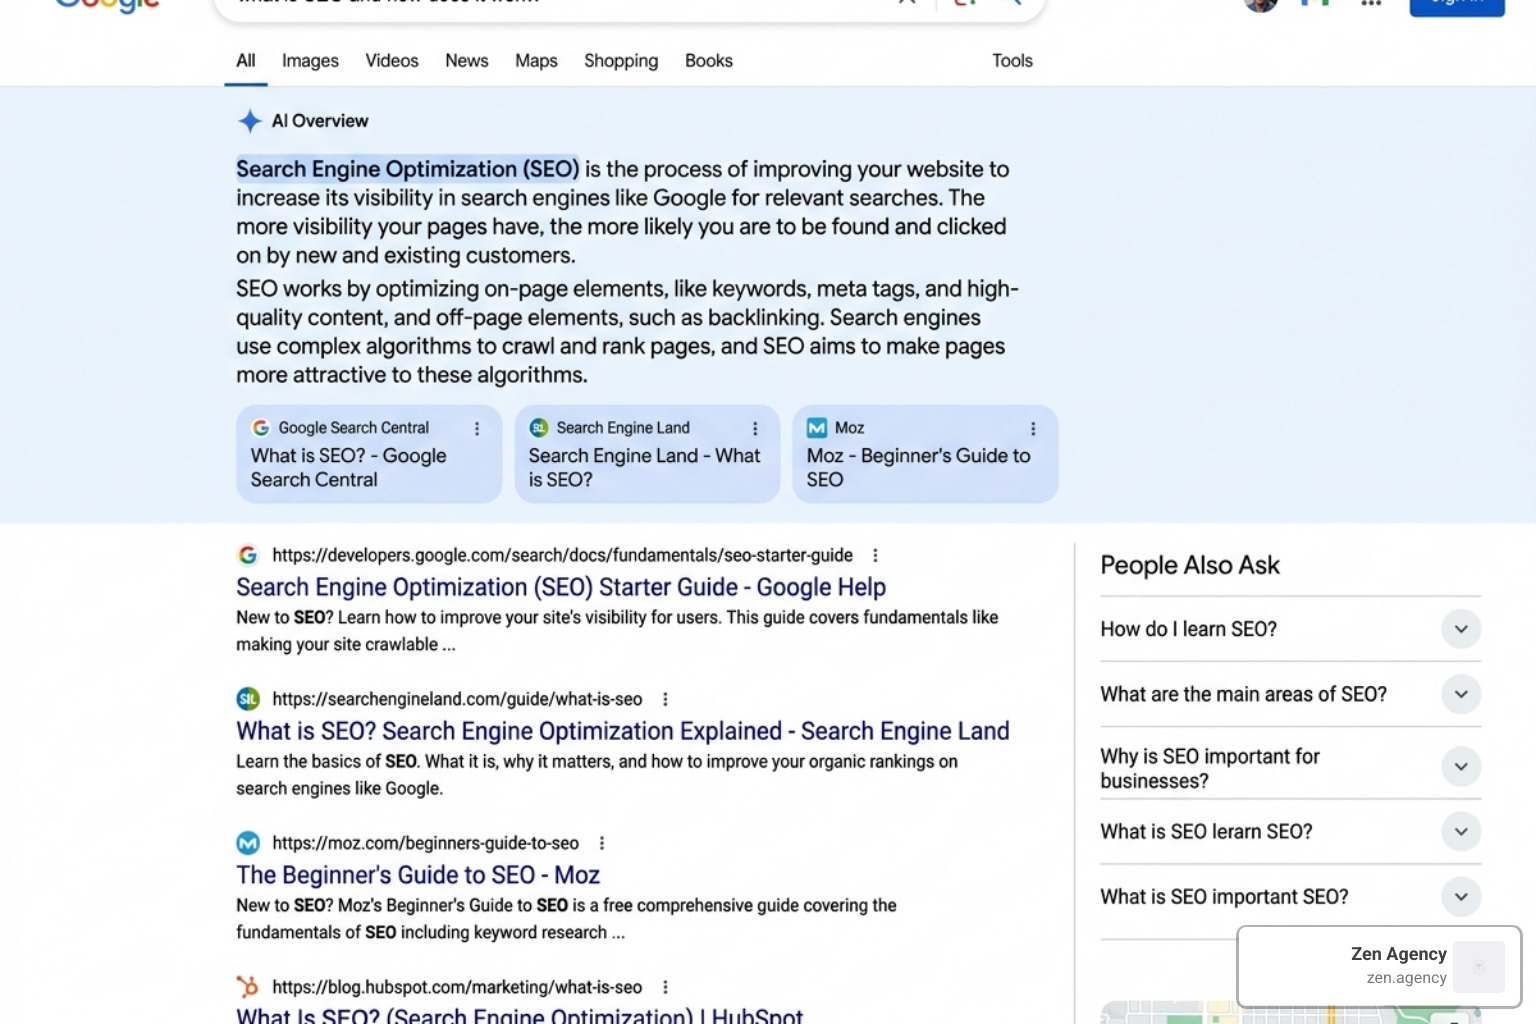Switch to the Videos tab
This screenshot has height=1024, width=1536.
[392, 61]
